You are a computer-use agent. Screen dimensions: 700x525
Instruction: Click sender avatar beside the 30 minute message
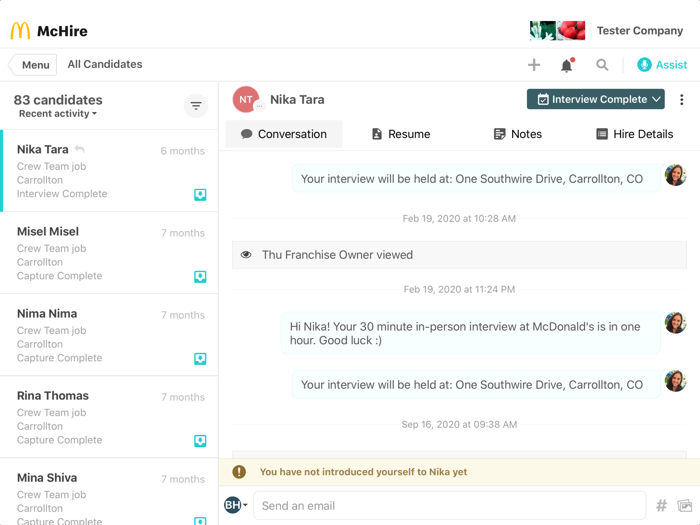tap(675, 323)
